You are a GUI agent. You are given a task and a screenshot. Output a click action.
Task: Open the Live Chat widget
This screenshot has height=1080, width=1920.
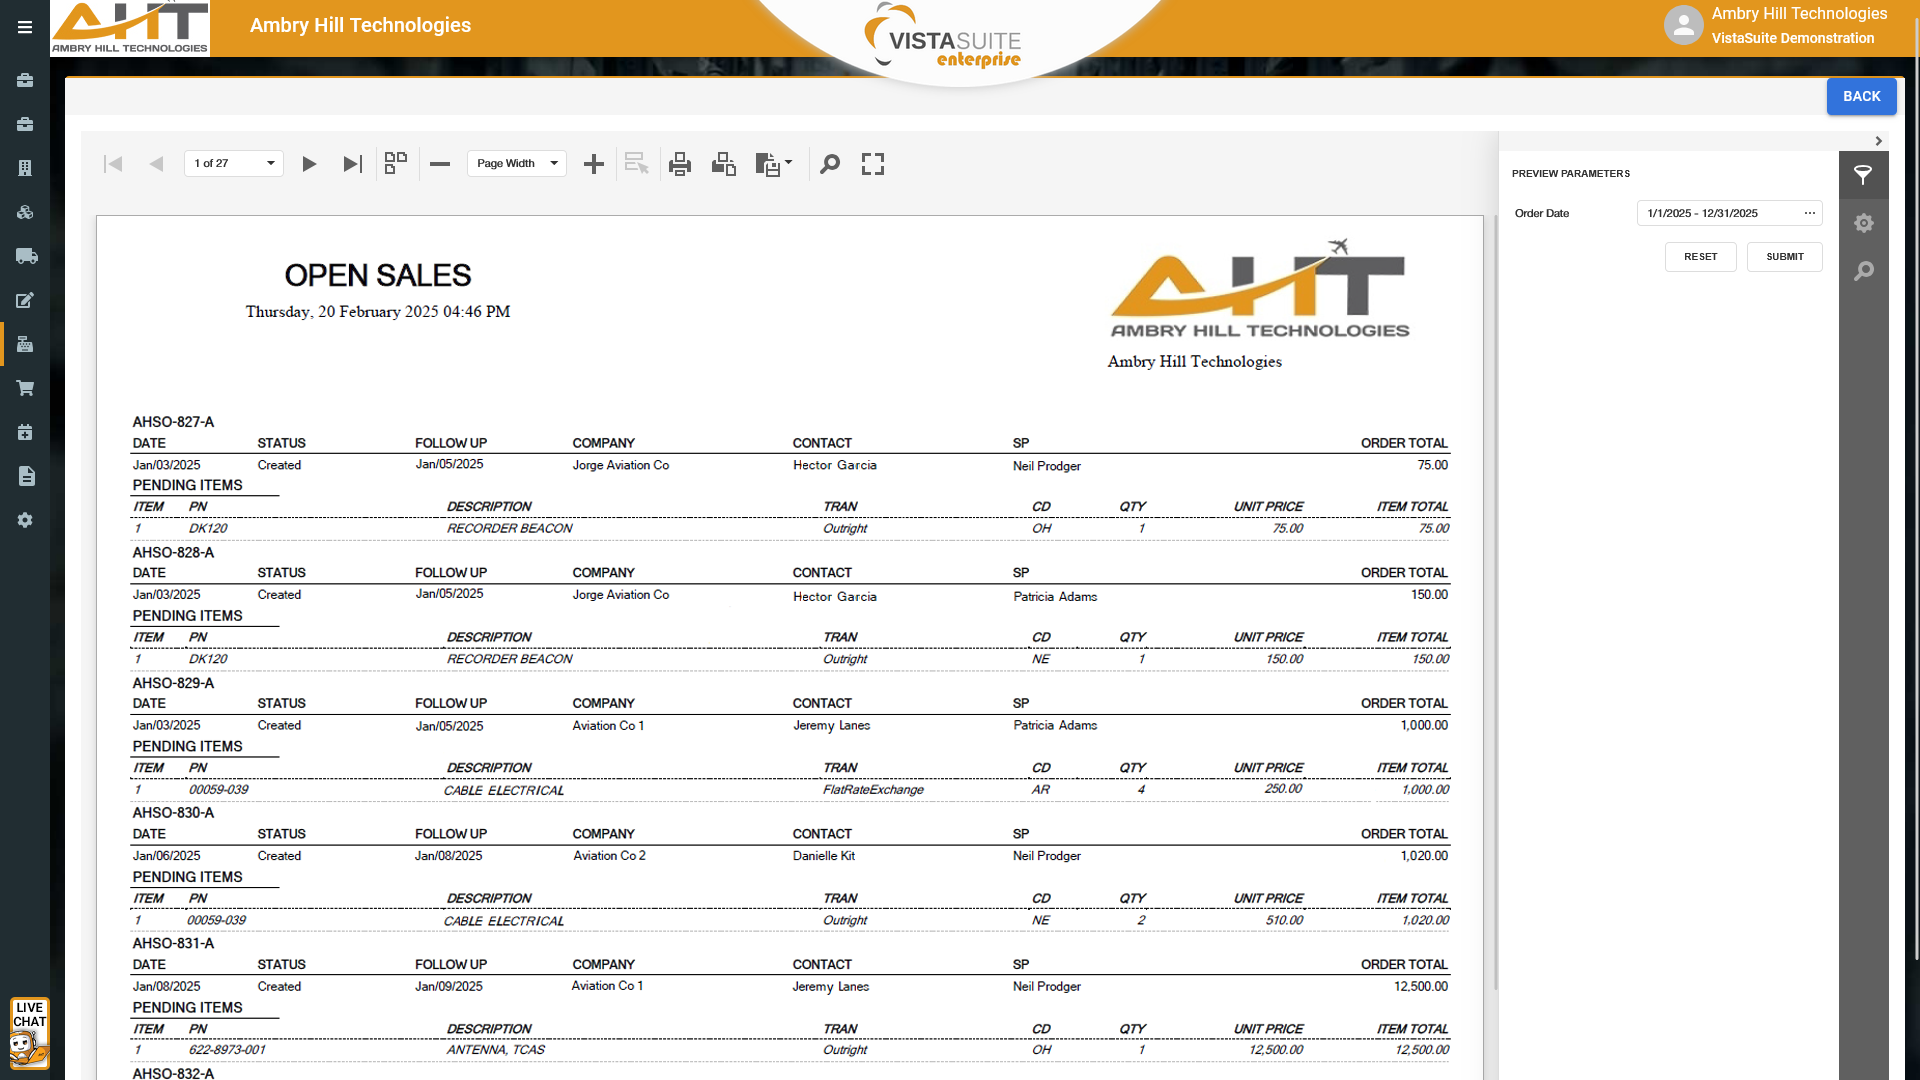[29, 1033]
